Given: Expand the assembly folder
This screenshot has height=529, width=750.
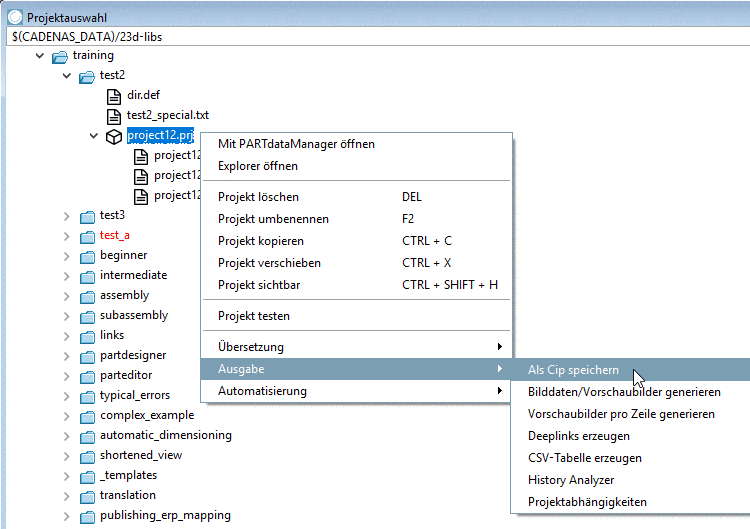Looking at the screenshot, I should coord(66,297).
